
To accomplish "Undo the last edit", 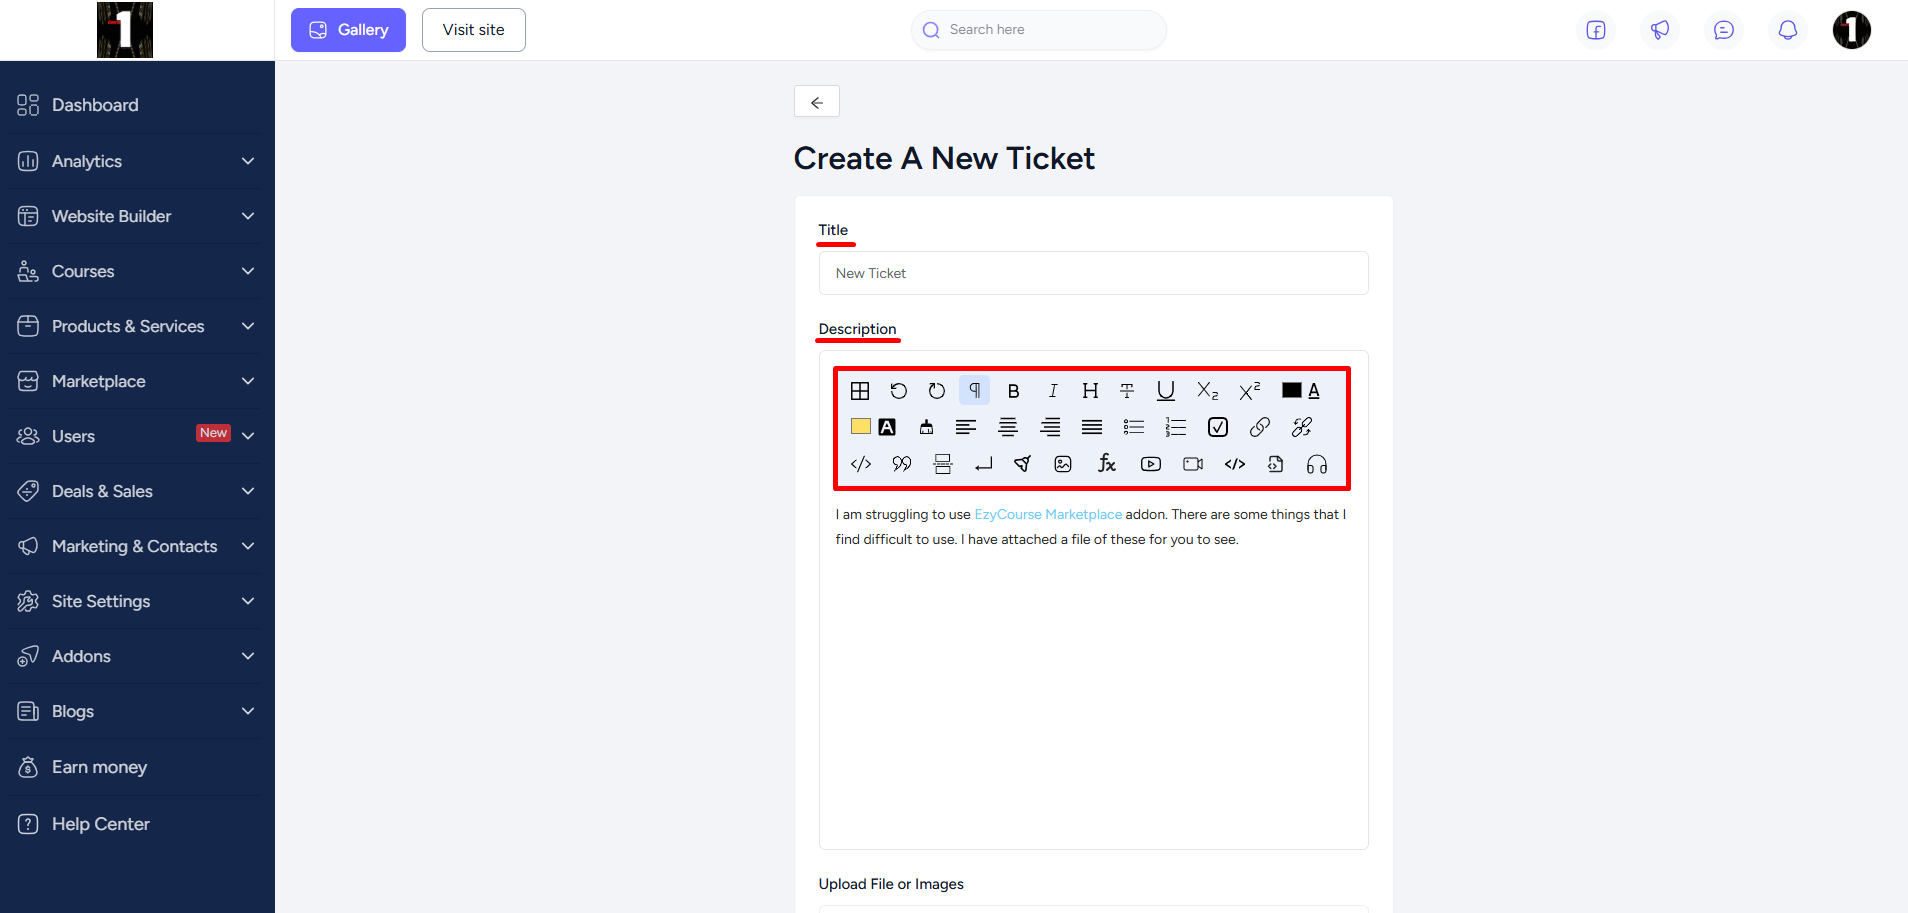I will (x=898, y=391).
